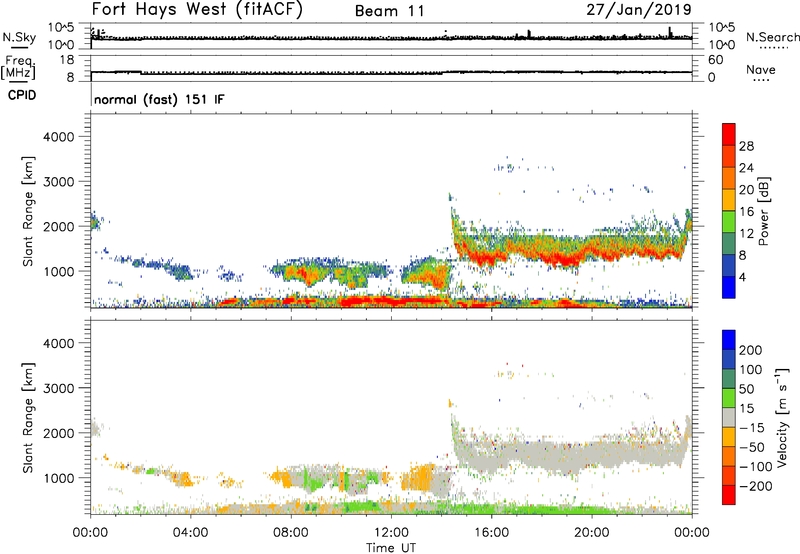Click Velocity panel 'Slant Range [km]' label
Viewport: 800px width, 554px height.
tap(28, 418)
